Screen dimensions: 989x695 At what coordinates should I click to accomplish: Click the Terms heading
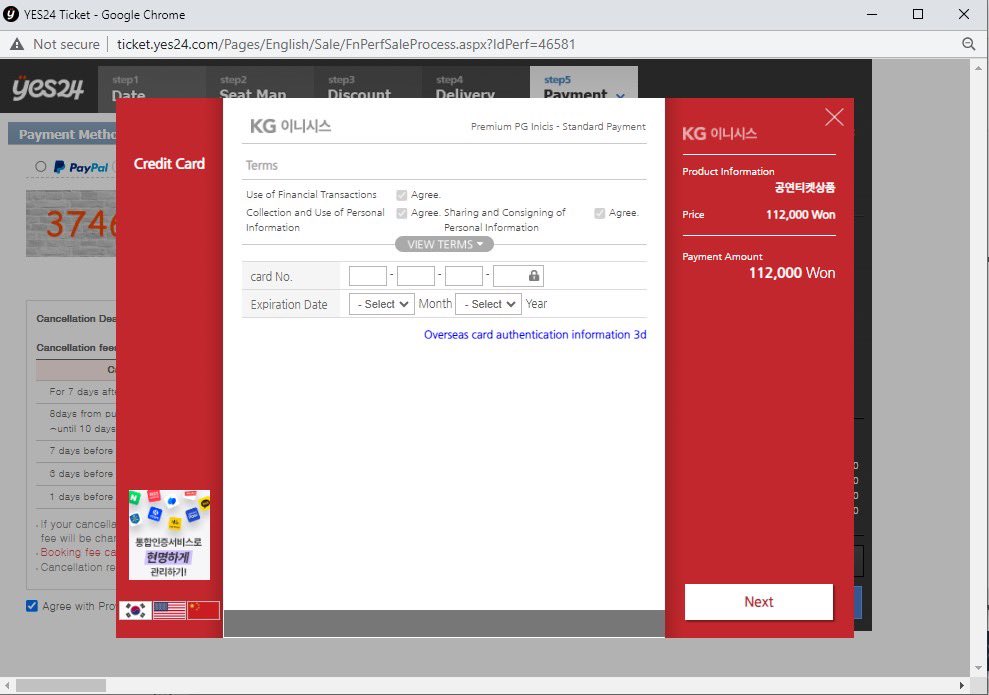(262, 165)
